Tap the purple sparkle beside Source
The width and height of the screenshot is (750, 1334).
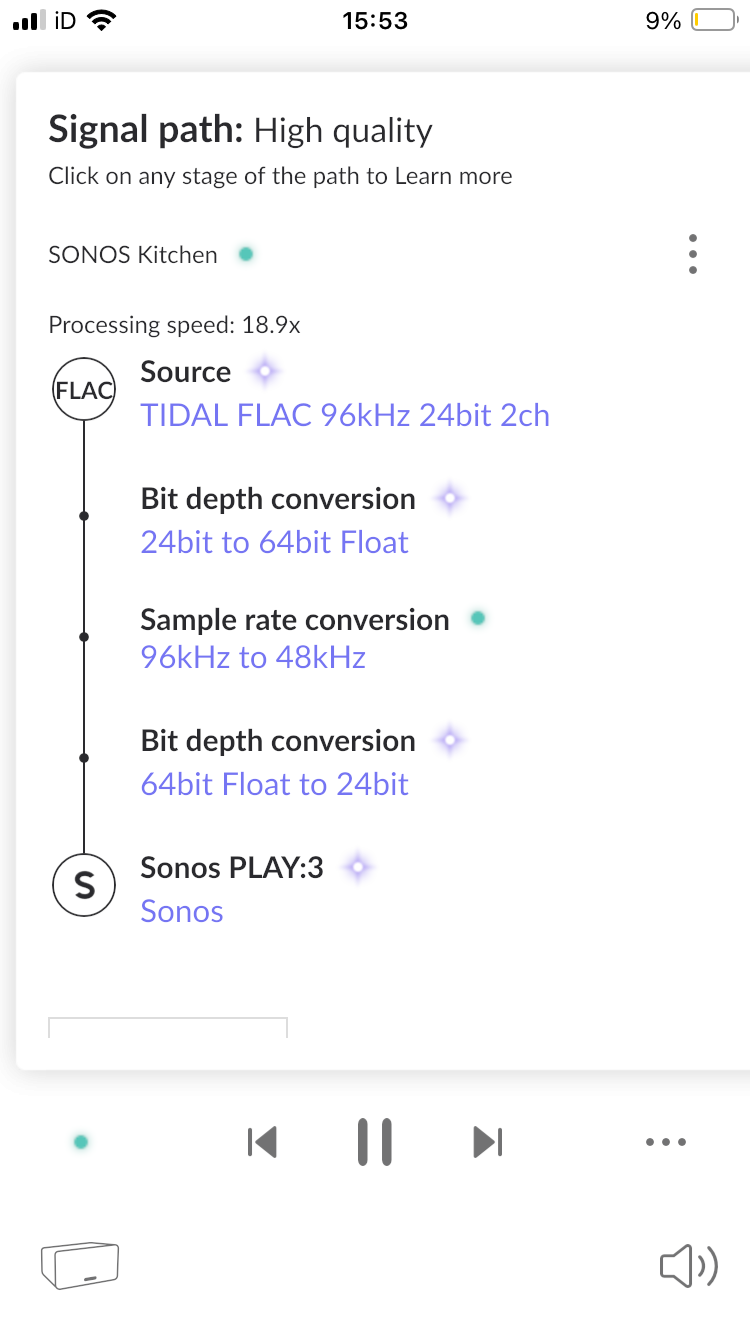pyautogui.click(x=264, y=372)
